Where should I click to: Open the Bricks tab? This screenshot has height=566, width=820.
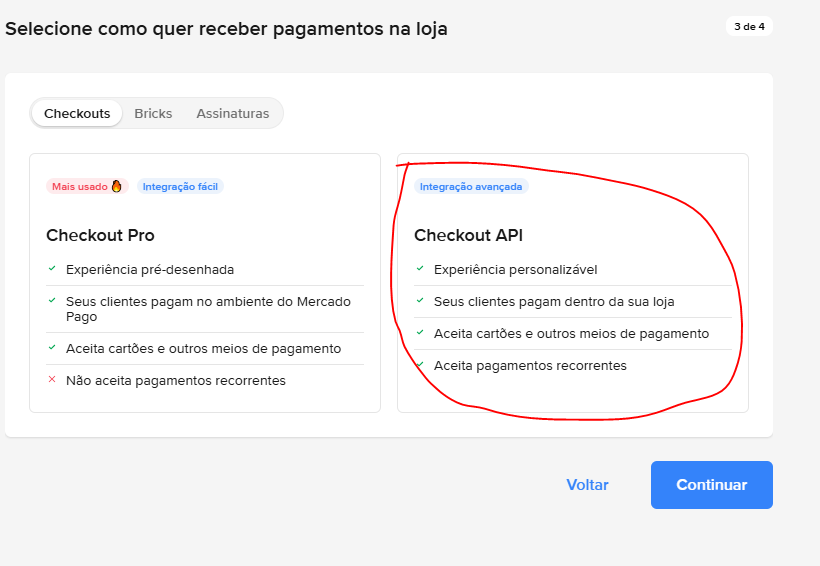click(x=153, y=113)
